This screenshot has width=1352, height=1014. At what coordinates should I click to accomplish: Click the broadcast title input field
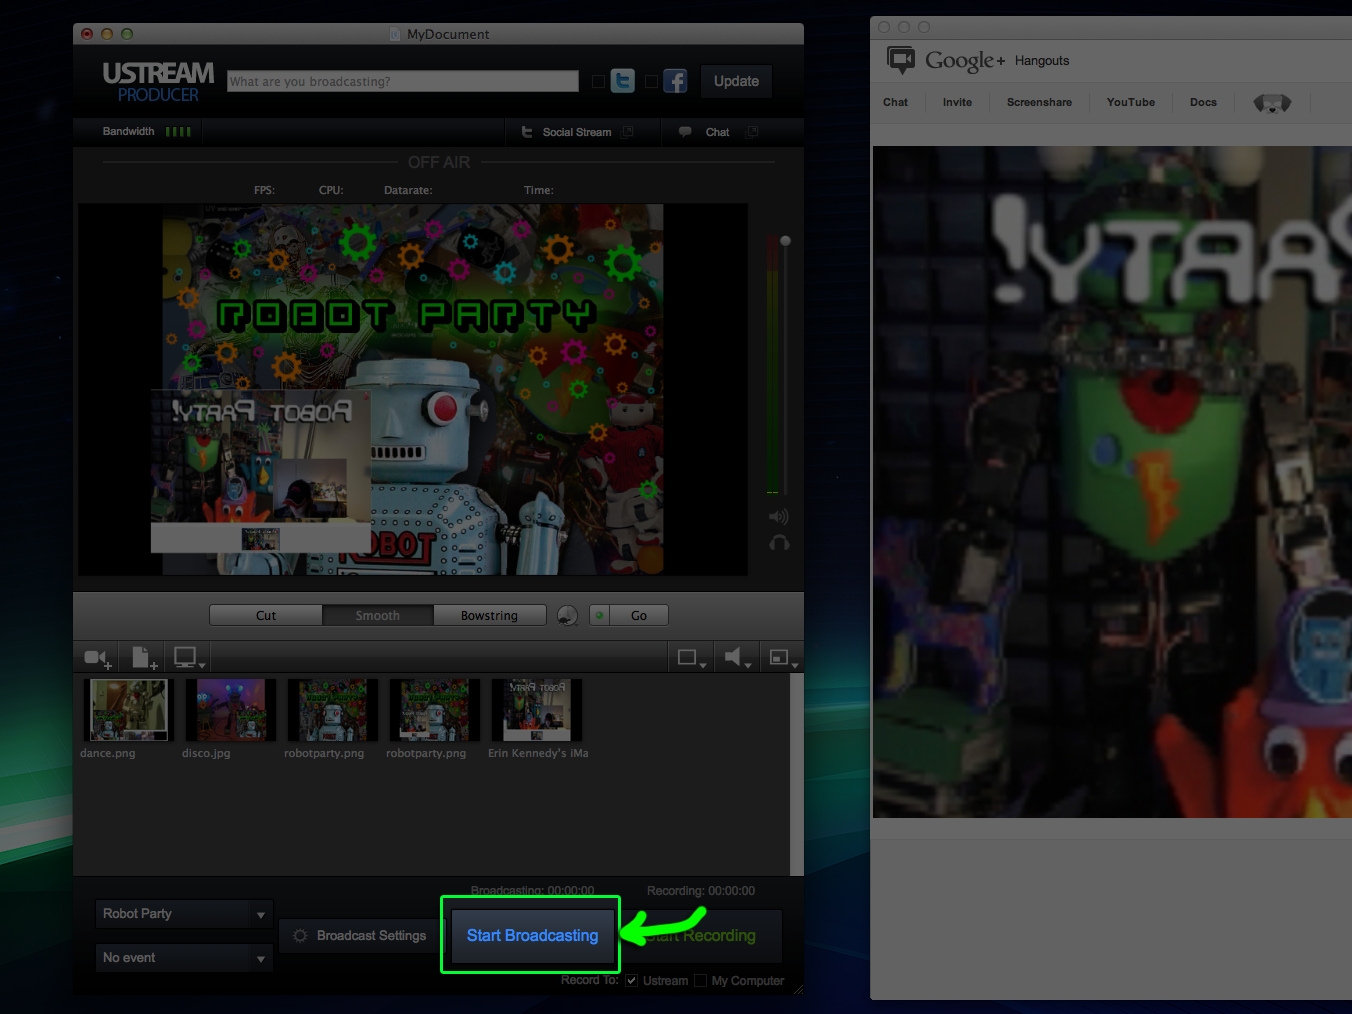coord(403,81)
